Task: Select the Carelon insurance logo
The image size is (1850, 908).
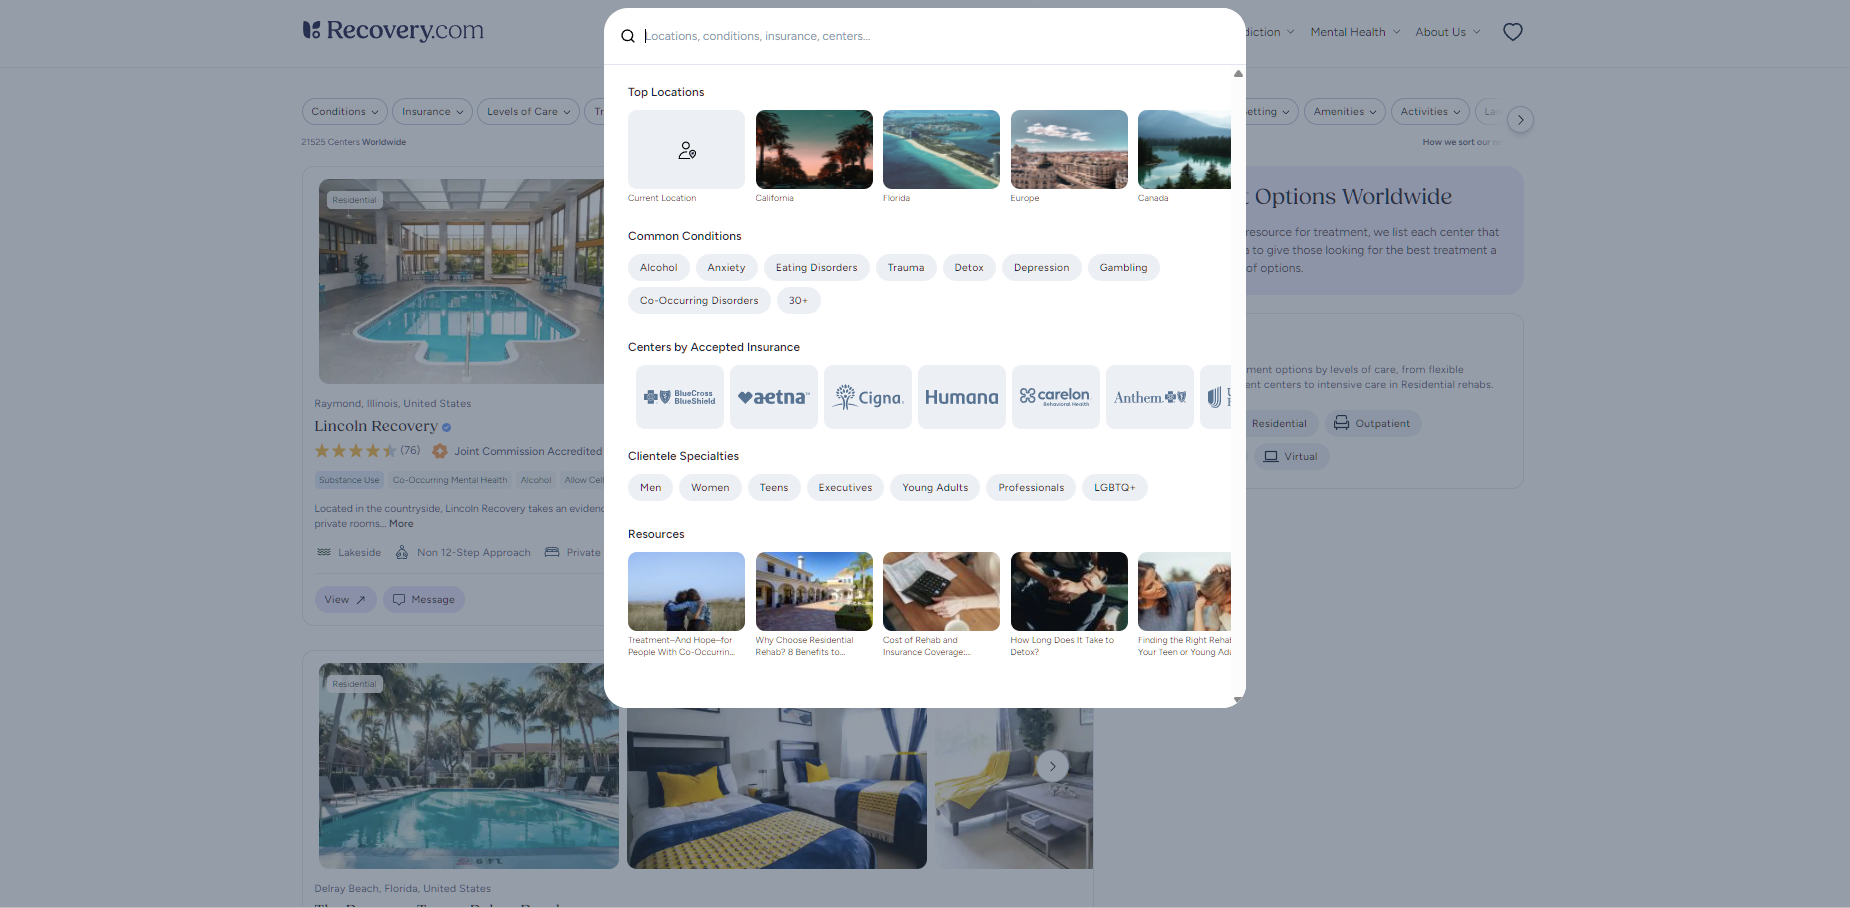Action: pyautogui.click(x=1055, y=397)
